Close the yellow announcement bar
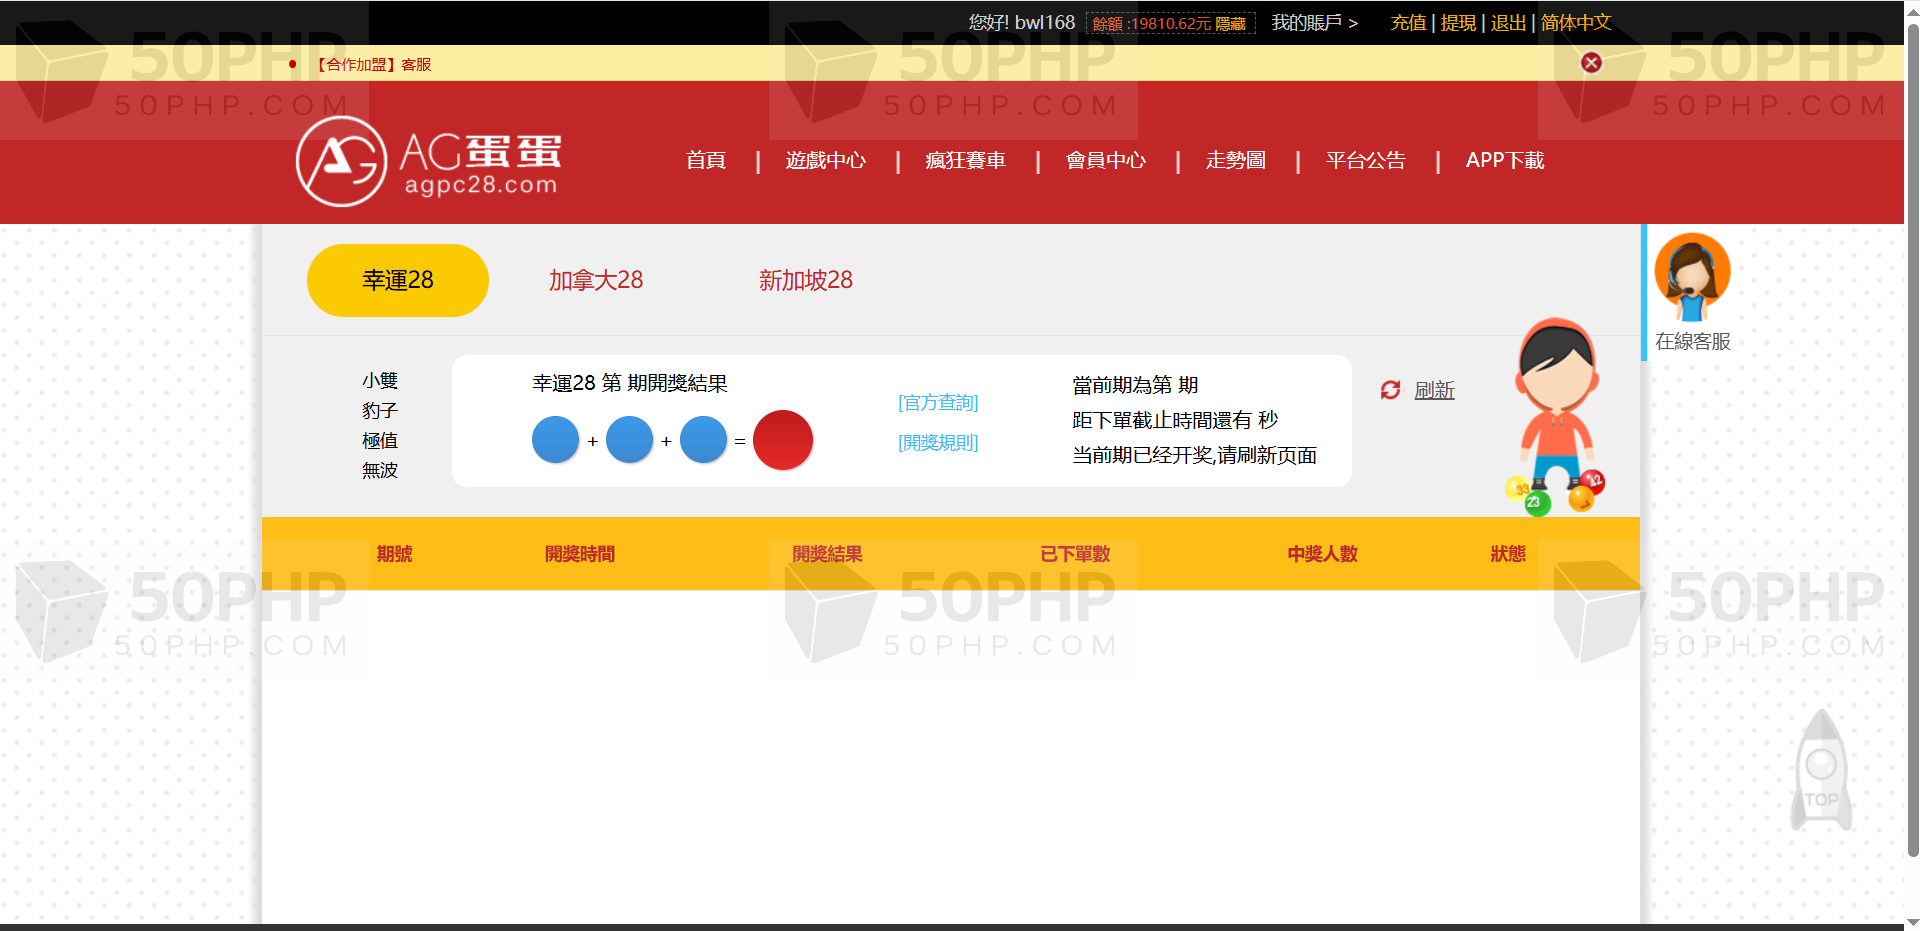 point(1591,63)
